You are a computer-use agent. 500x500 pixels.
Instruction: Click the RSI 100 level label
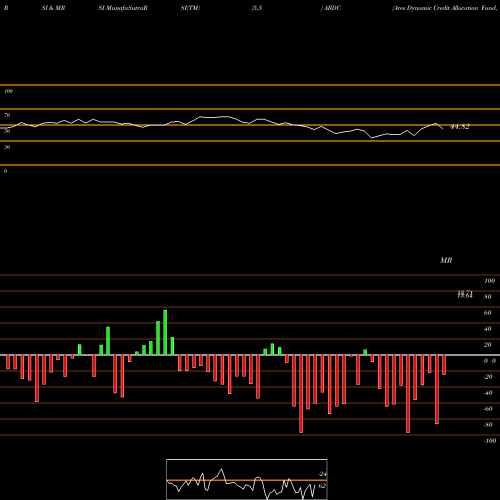pyautogui.click(x=9, y=91)
